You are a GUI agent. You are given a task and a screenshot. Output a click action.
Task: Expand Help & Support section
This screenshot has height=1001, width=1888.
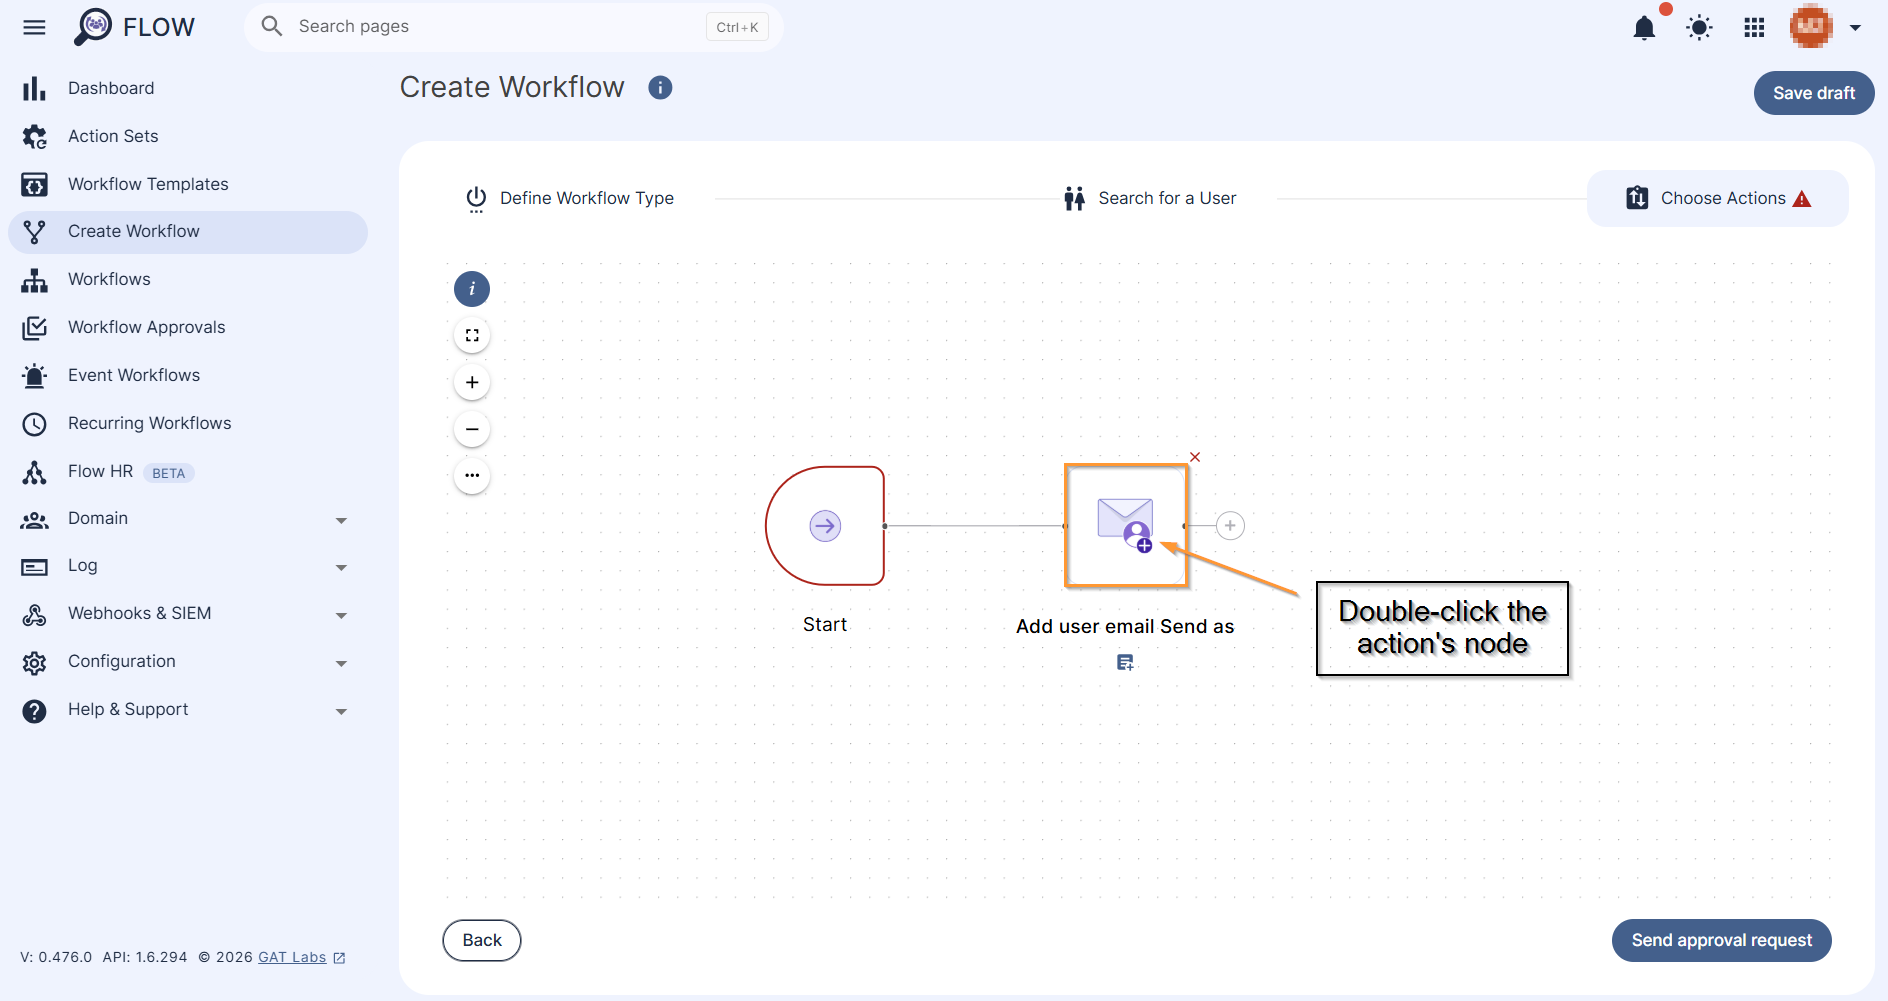[x=188, y=710]
